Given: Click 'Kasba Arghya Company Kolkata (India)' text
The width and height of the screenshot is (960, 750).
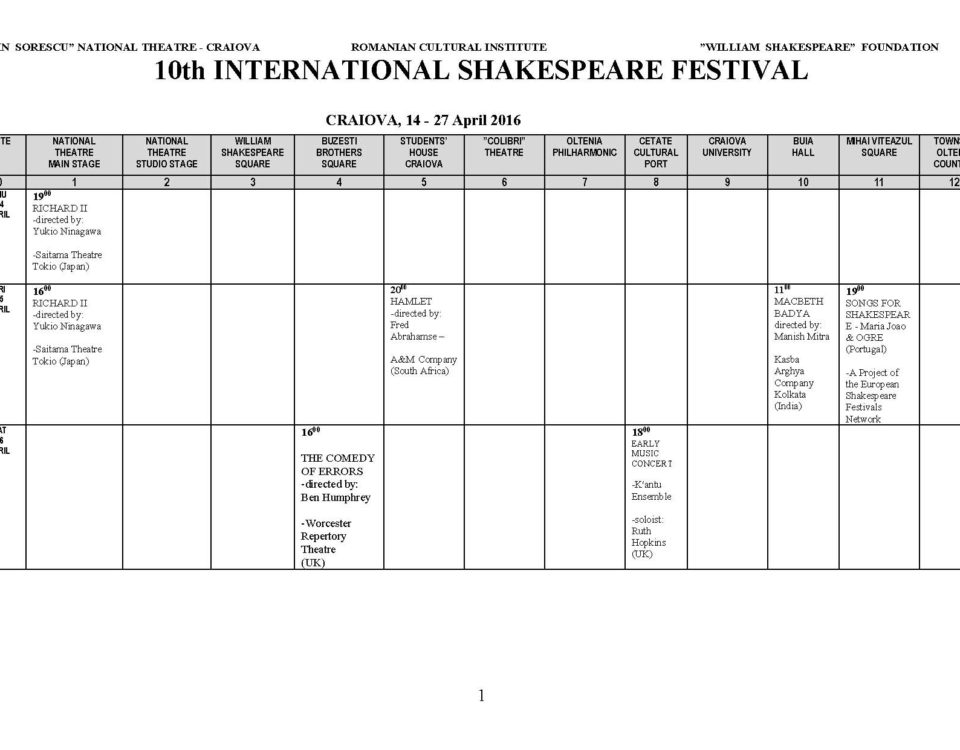Looking at the screenshot, I should point(793,383).
